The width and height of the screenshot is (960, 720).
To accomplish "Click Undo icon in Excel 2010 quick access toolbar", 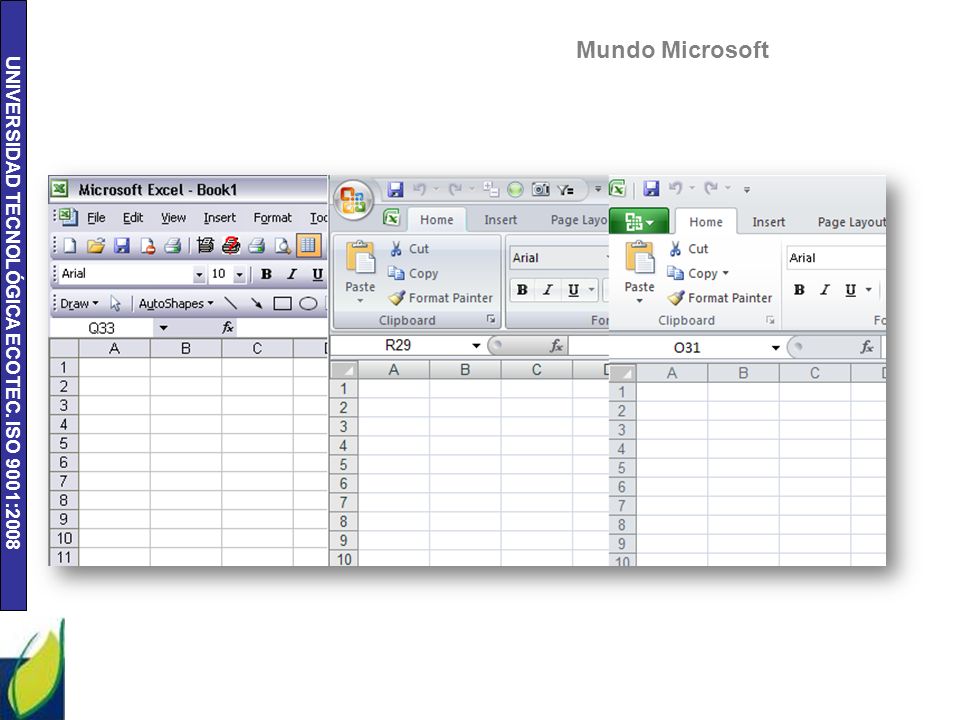I will pos(675,188).
